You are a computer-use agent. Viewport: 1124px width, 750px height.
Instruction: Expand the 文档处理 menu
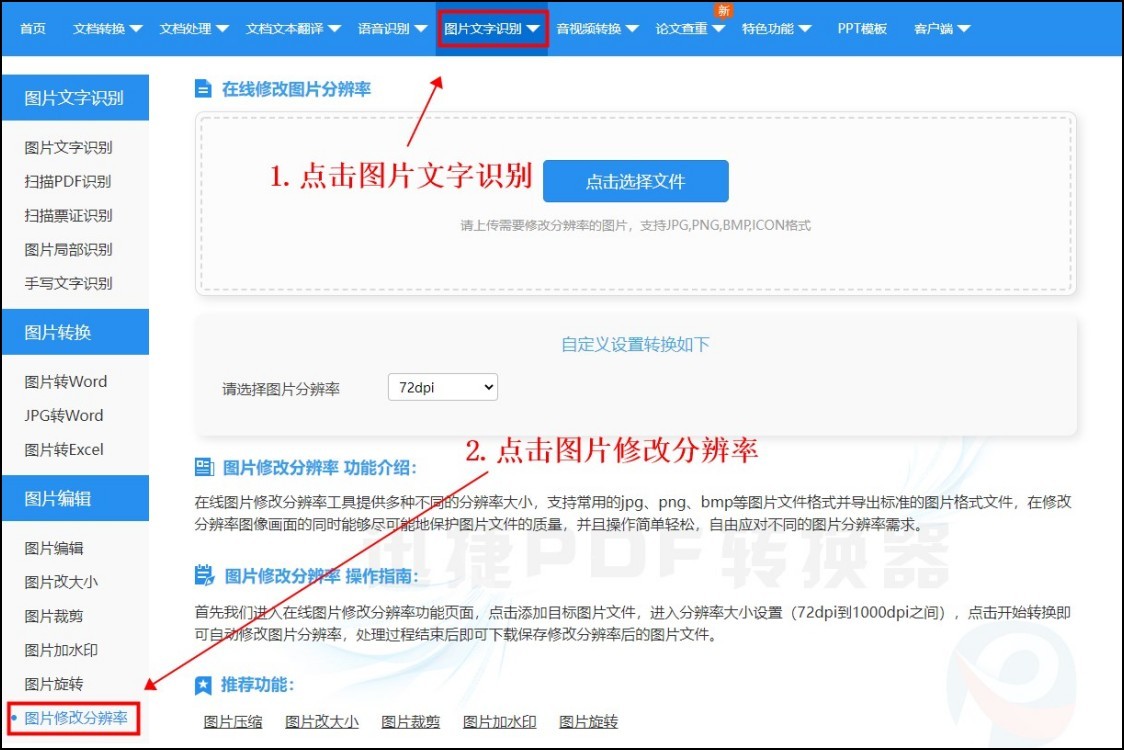point(194,28)
